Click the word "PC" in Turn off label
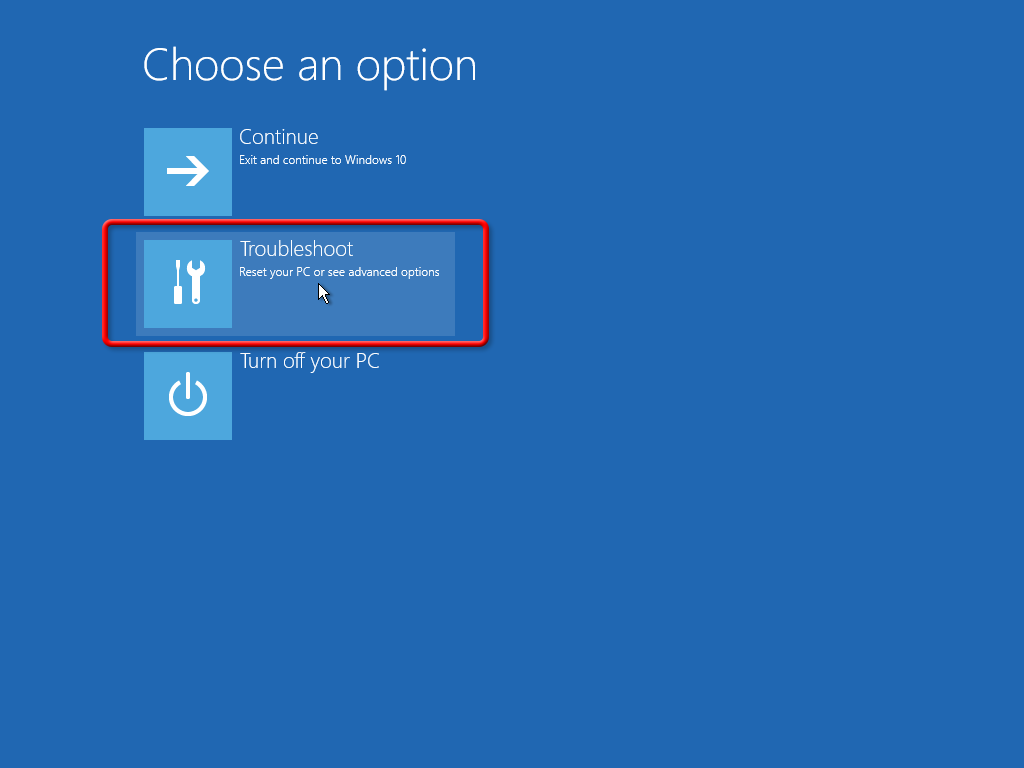This screenshot has width=1024, height=768. tap(368, 360)
